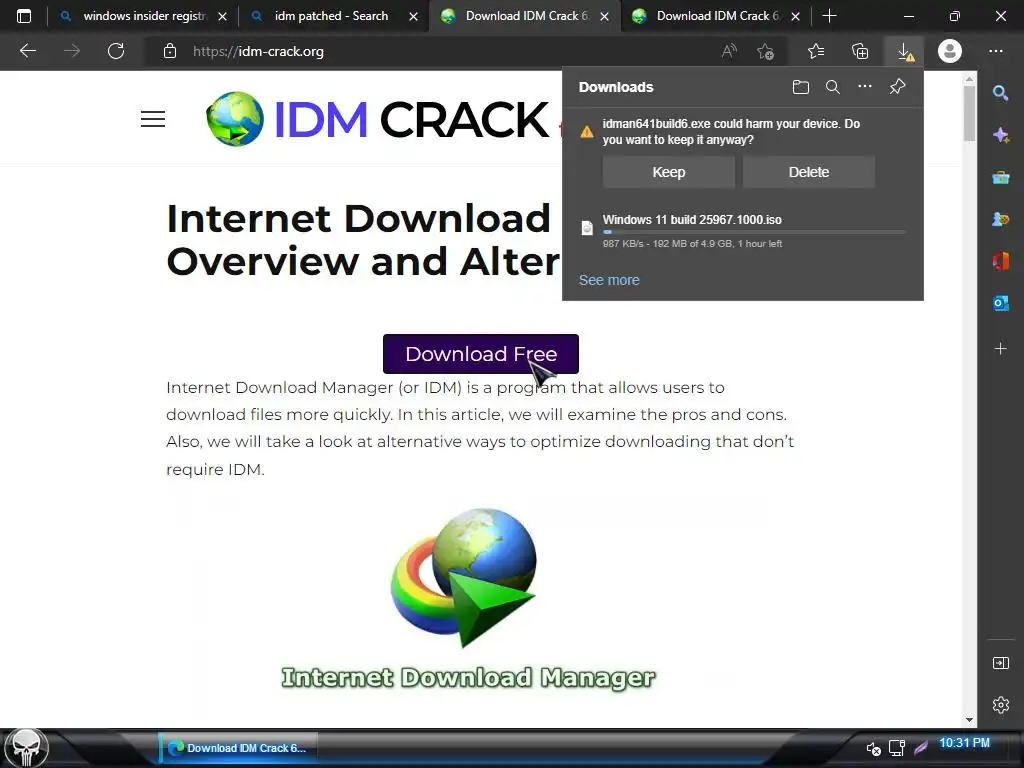This screenshot has width=1024, height=768.
Task: Open sidebar Outlook icon
Action: [1000, 303]
